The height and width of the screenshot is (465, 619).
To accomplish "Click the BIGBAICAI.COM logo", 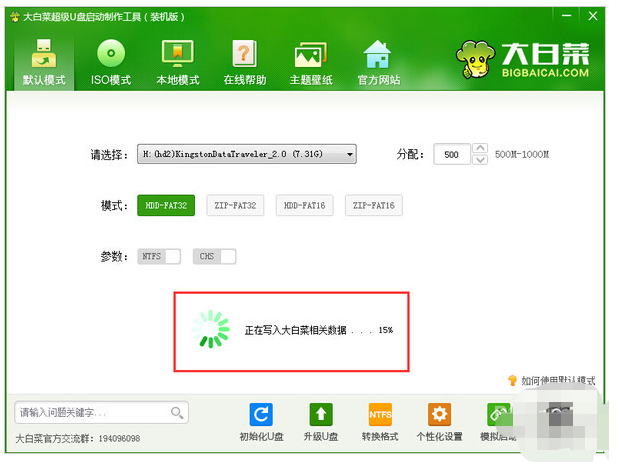I will (x=523, y=59).
